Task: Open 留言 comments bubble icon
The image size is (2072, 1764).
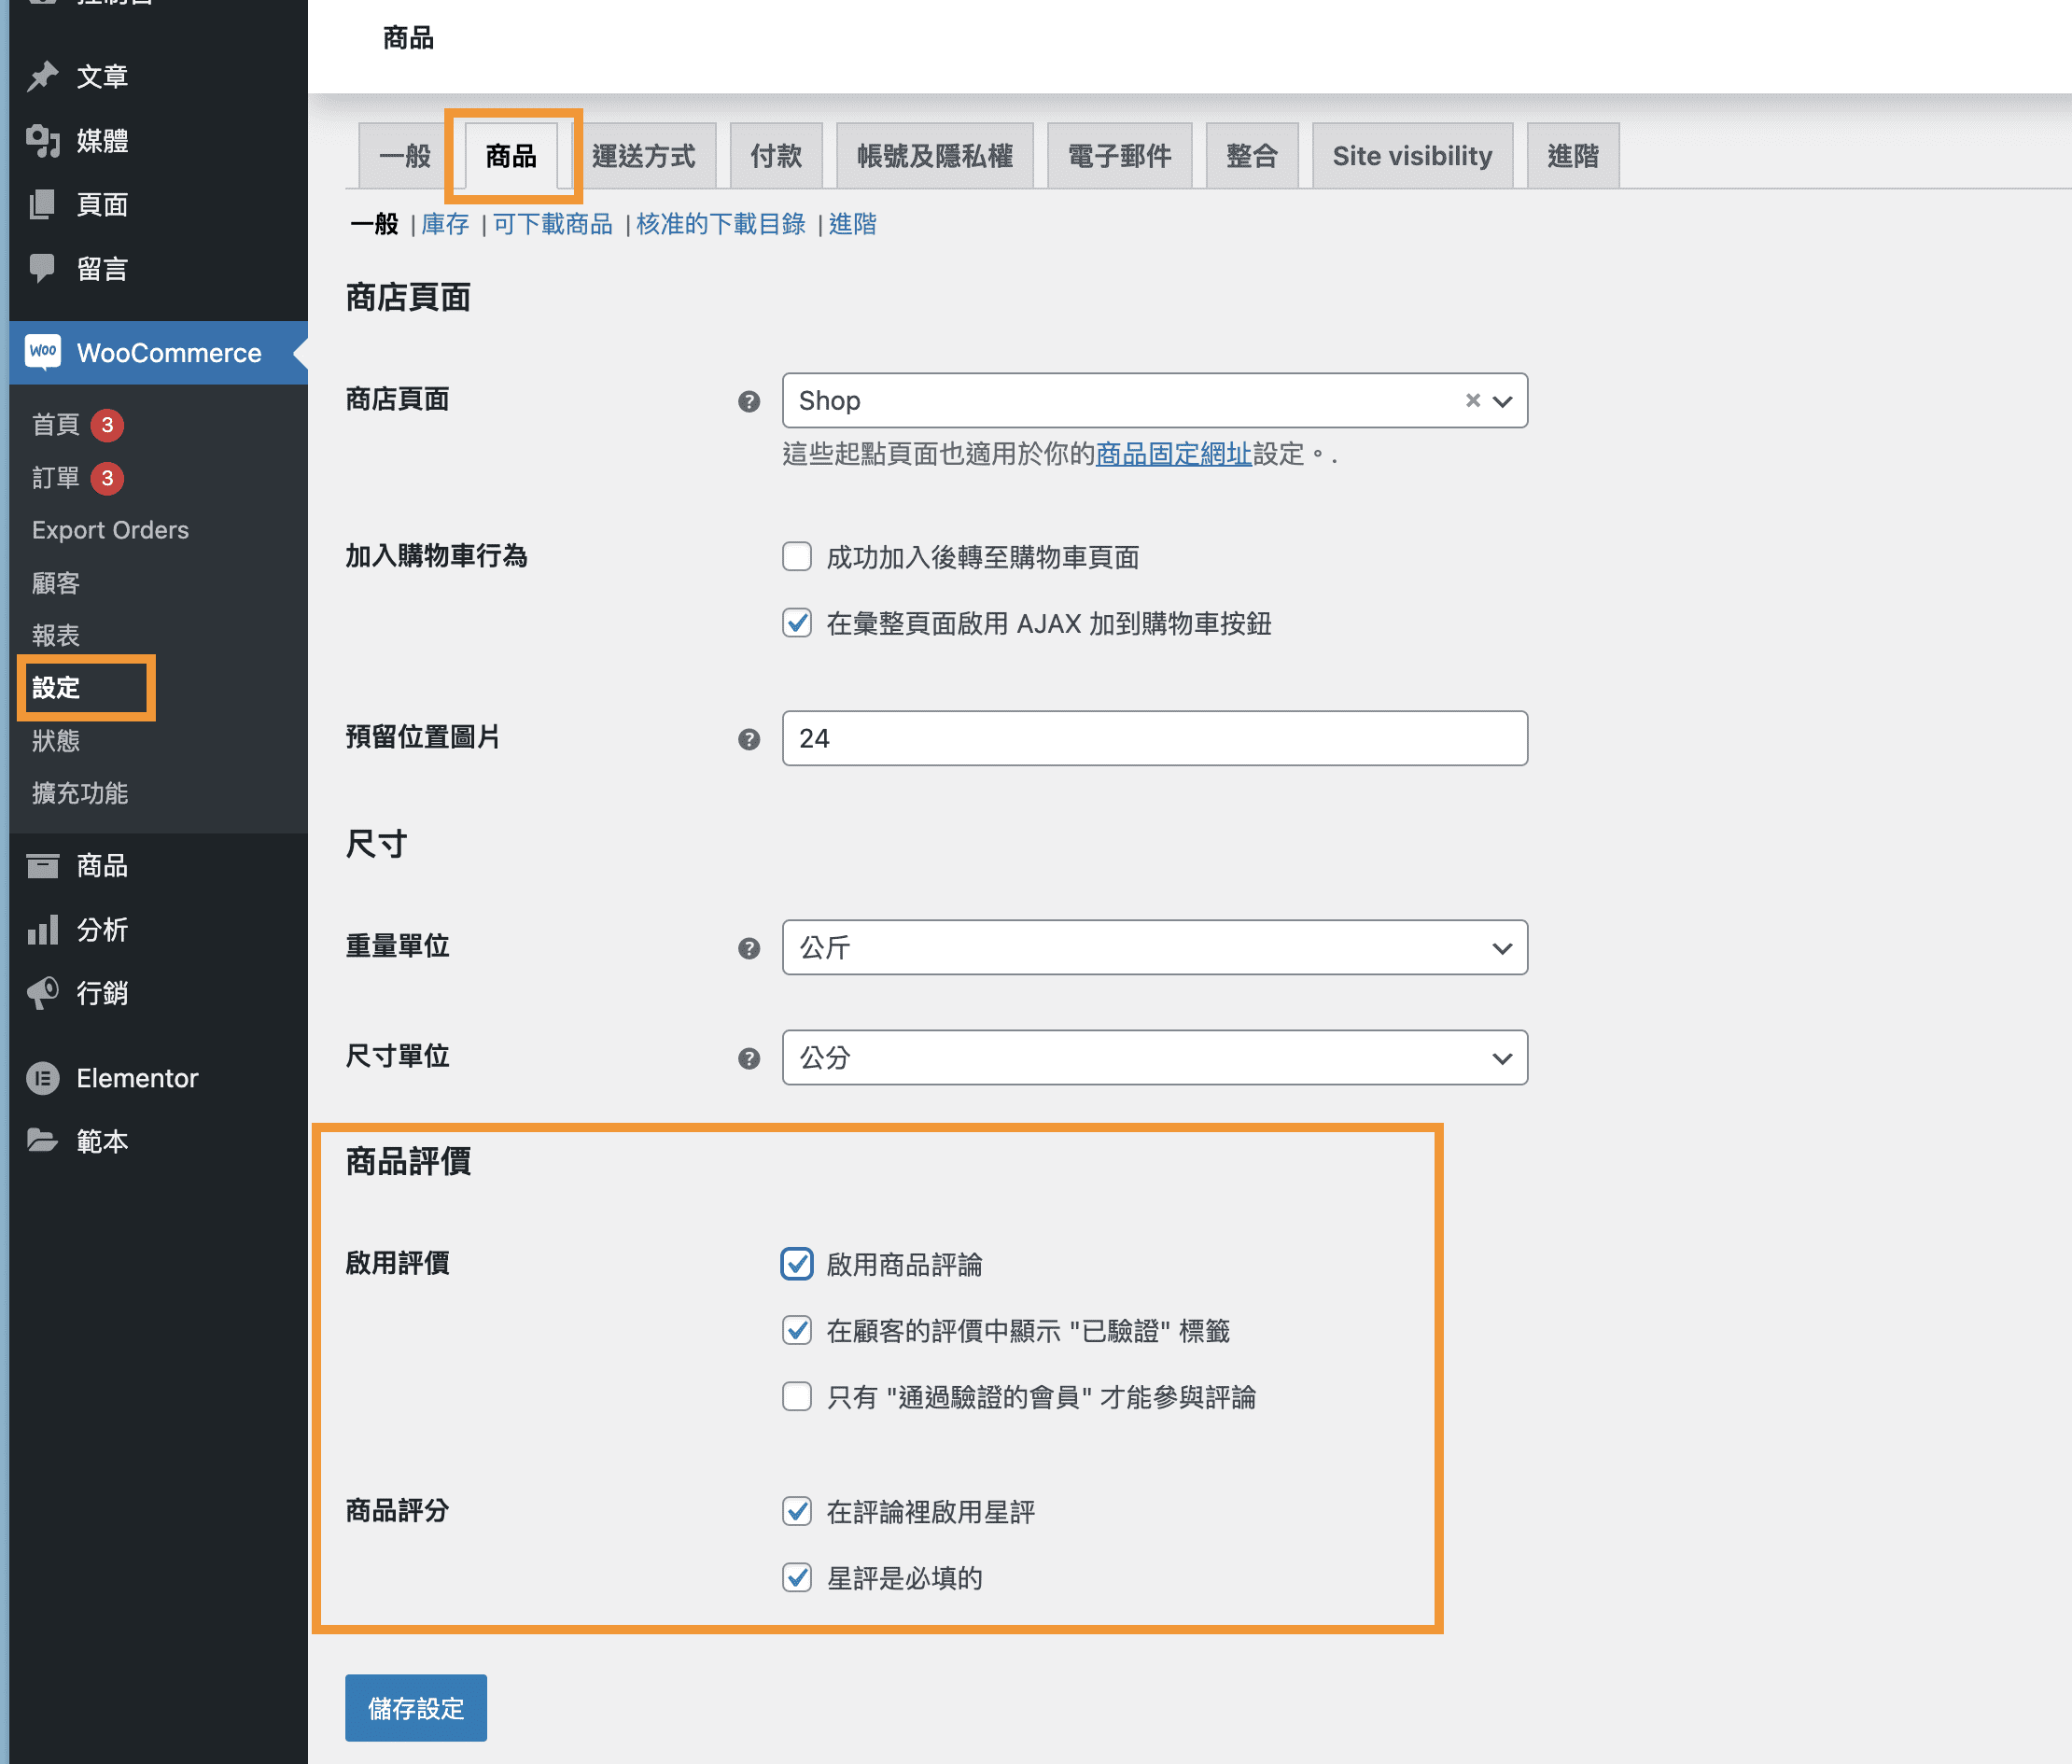Action: 43,268
